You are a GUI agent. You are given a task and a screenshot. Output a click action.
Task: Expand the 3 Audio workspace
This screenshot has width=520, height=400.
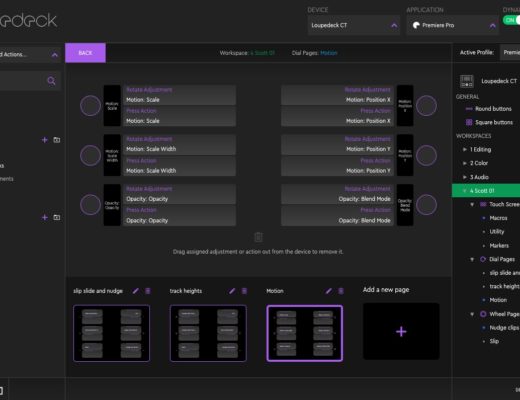pos(465,177)
